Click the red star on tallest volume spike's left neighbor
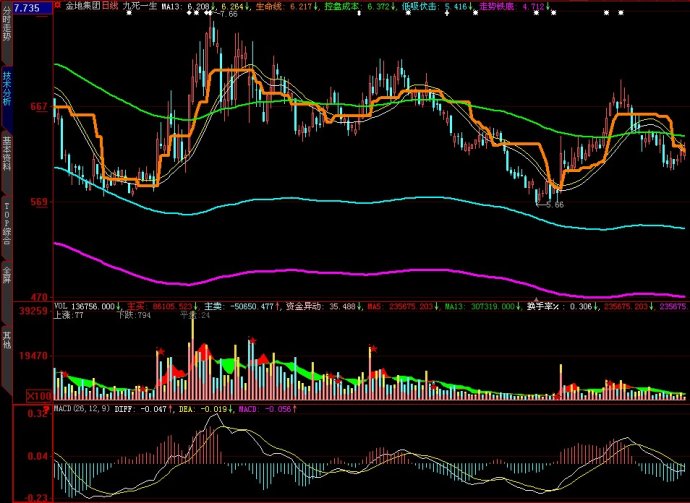Viewport: 690px width, 503px height. 161,351
